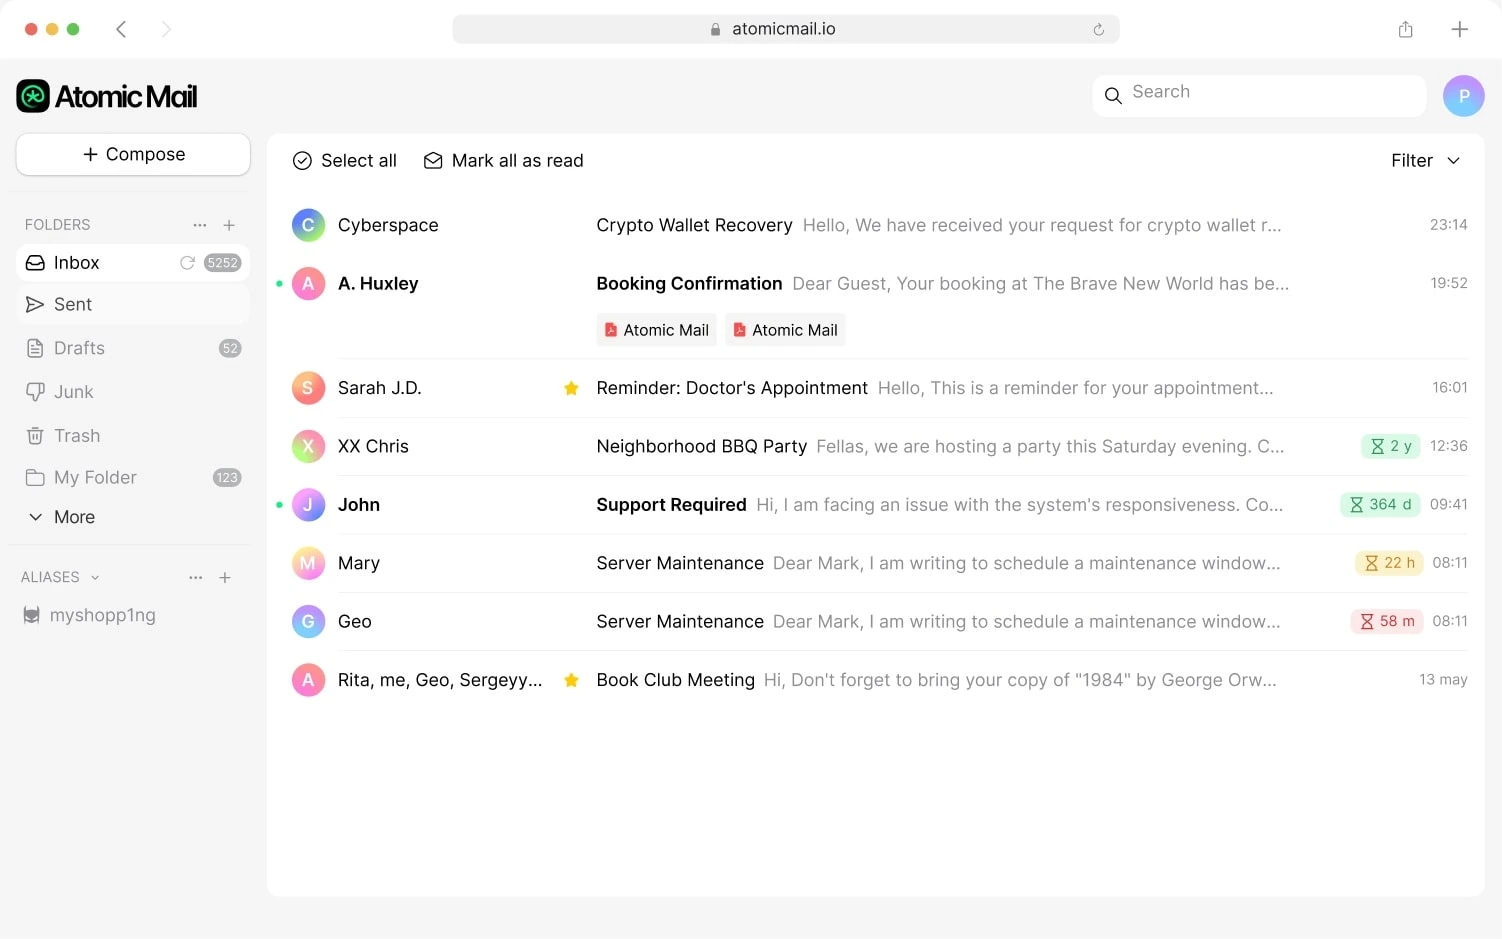Screen dimensions: 1502x939
Task: Open the Trash folder
Action: (133, 436)
